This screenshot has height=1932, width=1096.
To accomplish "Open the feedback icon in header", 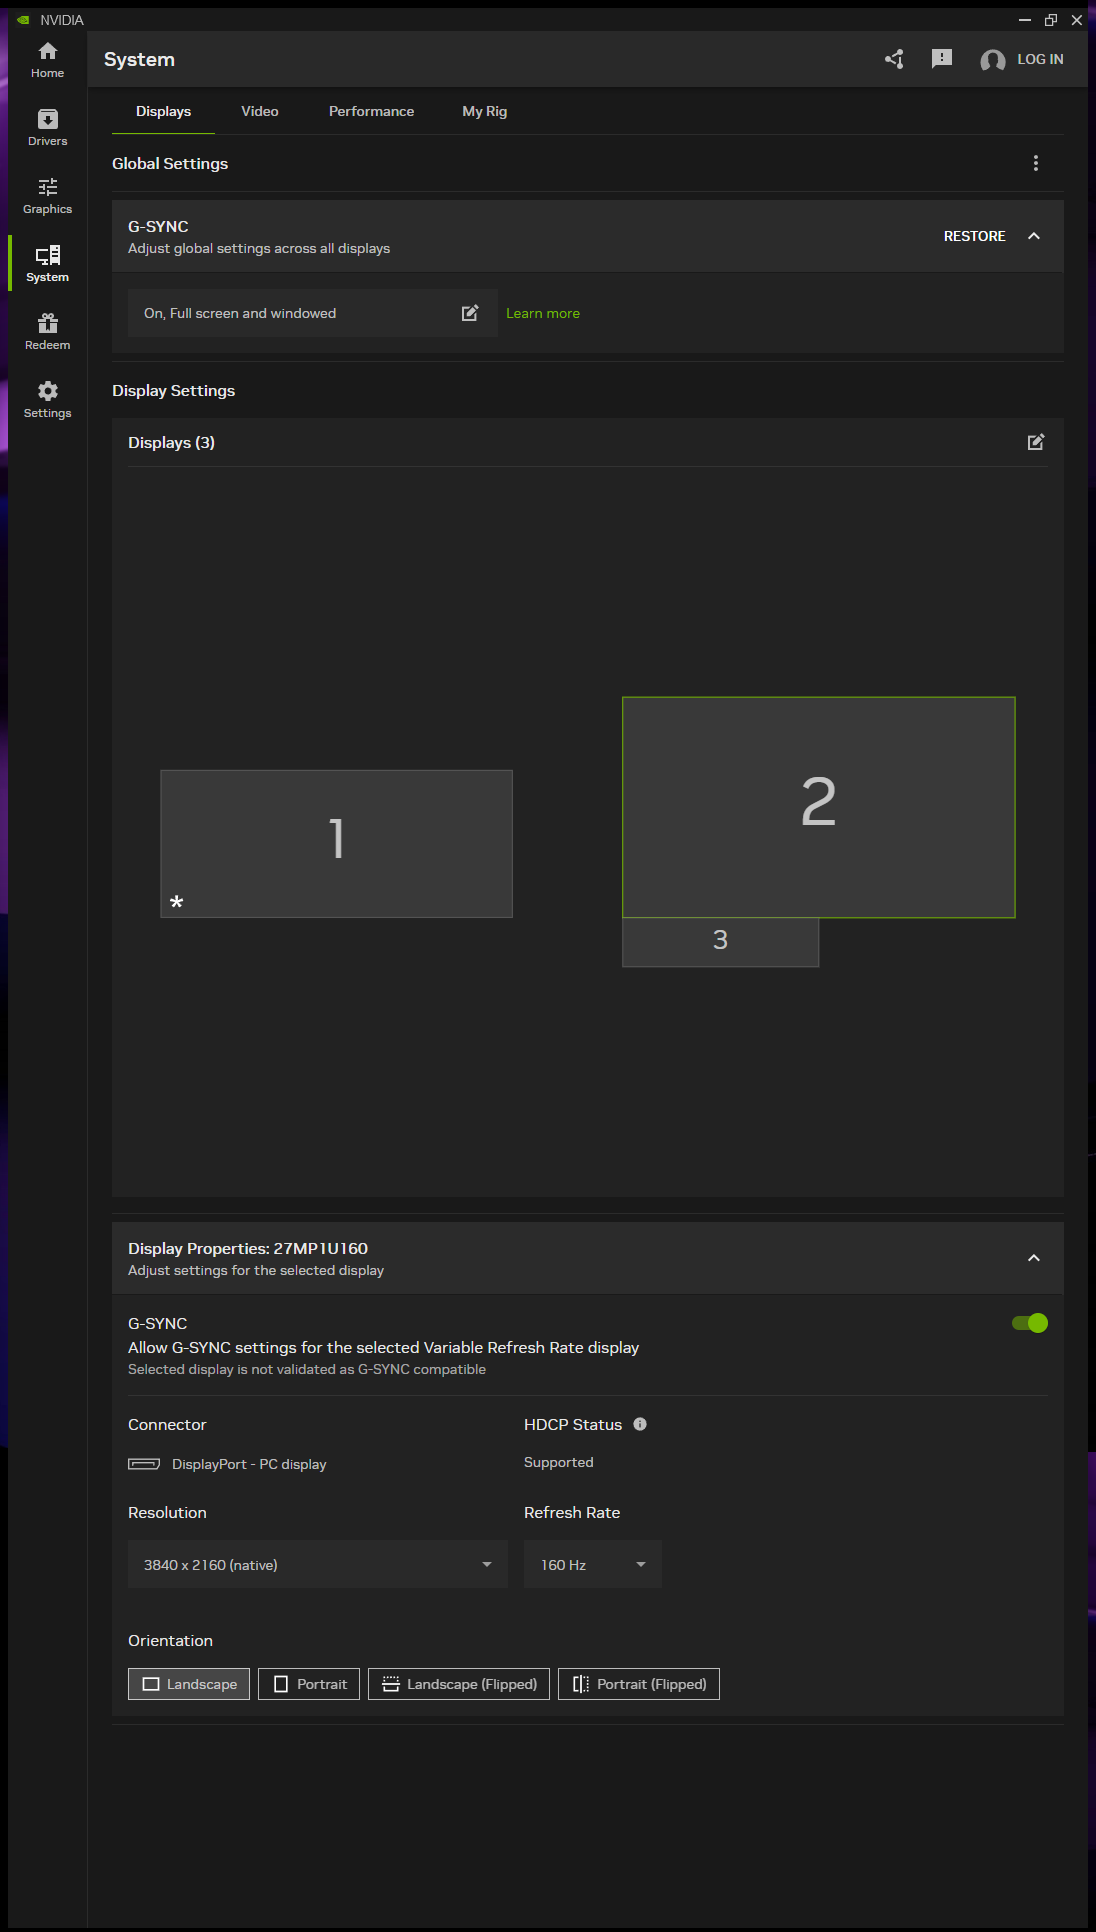I will [942, 59].
